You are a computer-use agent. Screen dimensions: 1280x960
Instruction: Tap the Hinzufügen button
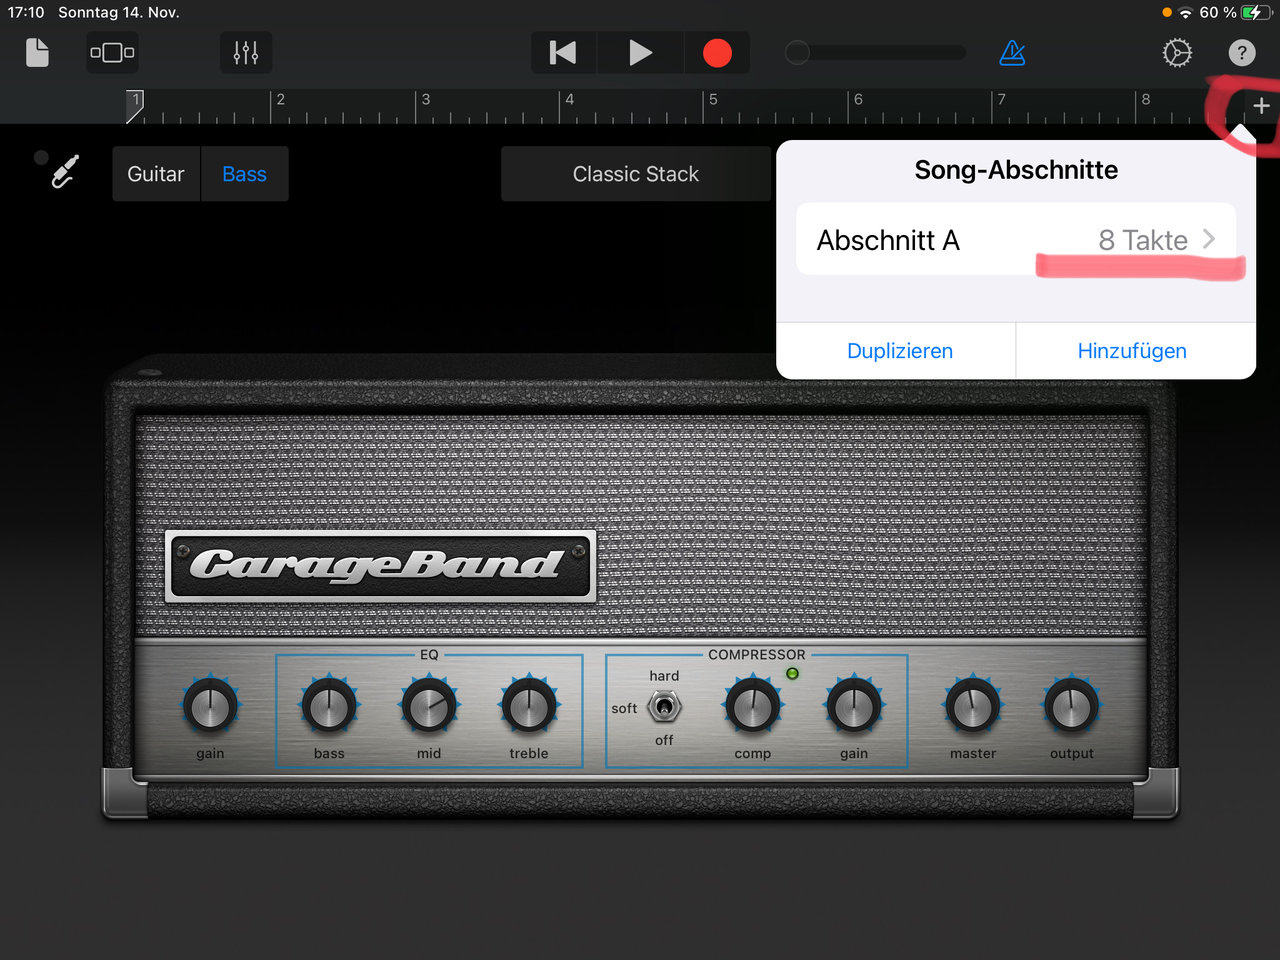[1132, 351]
